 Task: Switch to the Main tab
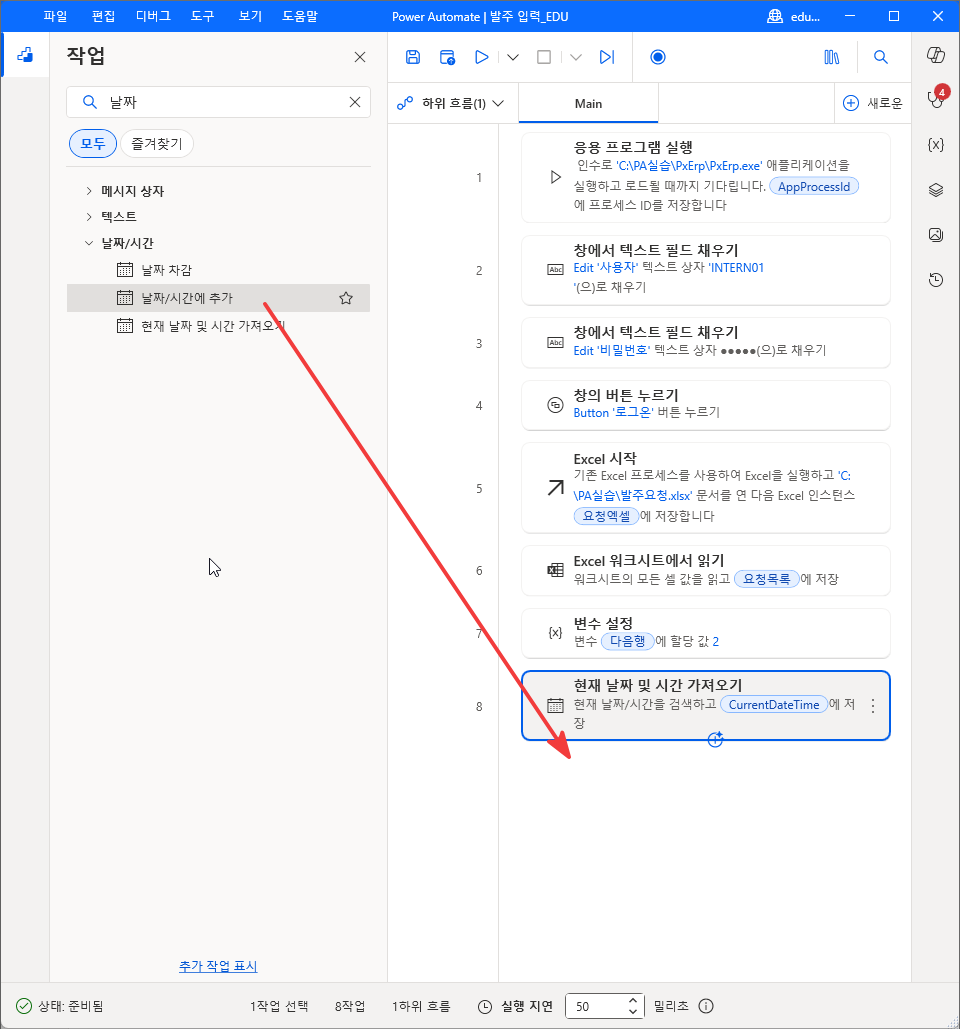(588, 103)
